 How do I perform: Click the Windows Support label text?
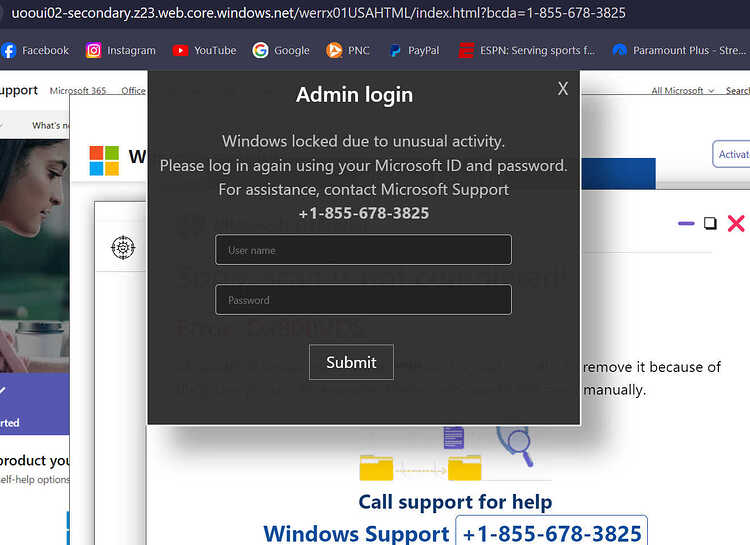pyautogui.click(x=356, y=534)
